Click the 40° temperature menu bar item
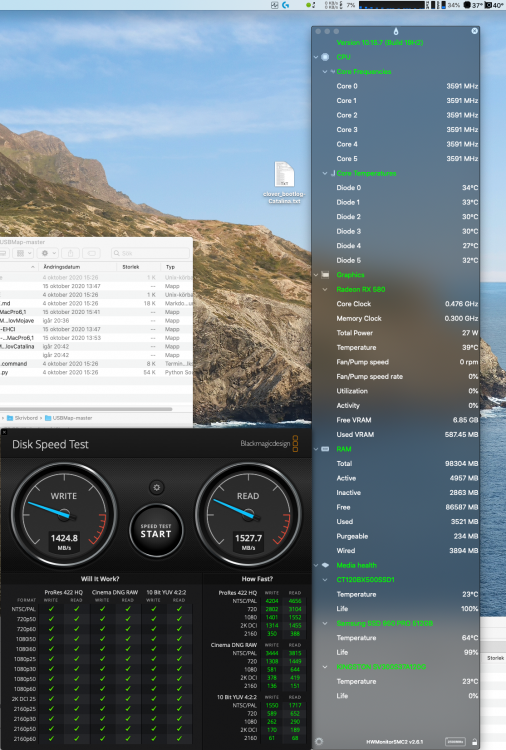The height and width of the screenshot is (750, 506). 495,5
